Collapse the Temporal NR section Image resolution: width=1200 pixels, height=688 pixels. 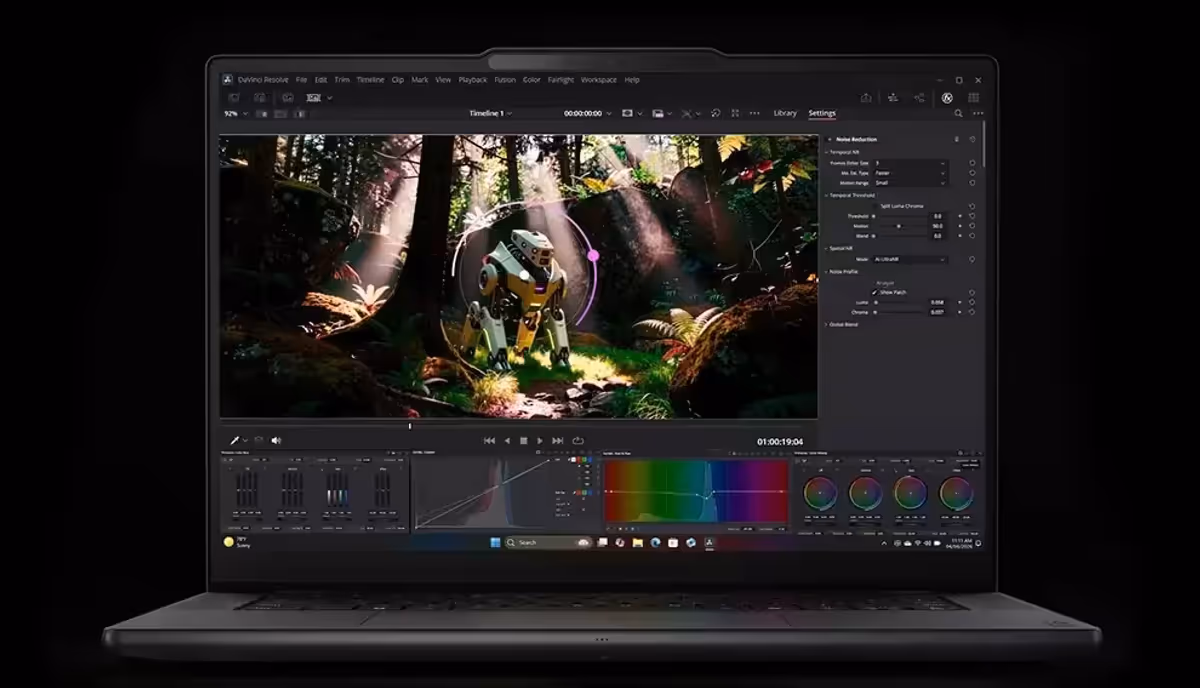pos(826,152)
